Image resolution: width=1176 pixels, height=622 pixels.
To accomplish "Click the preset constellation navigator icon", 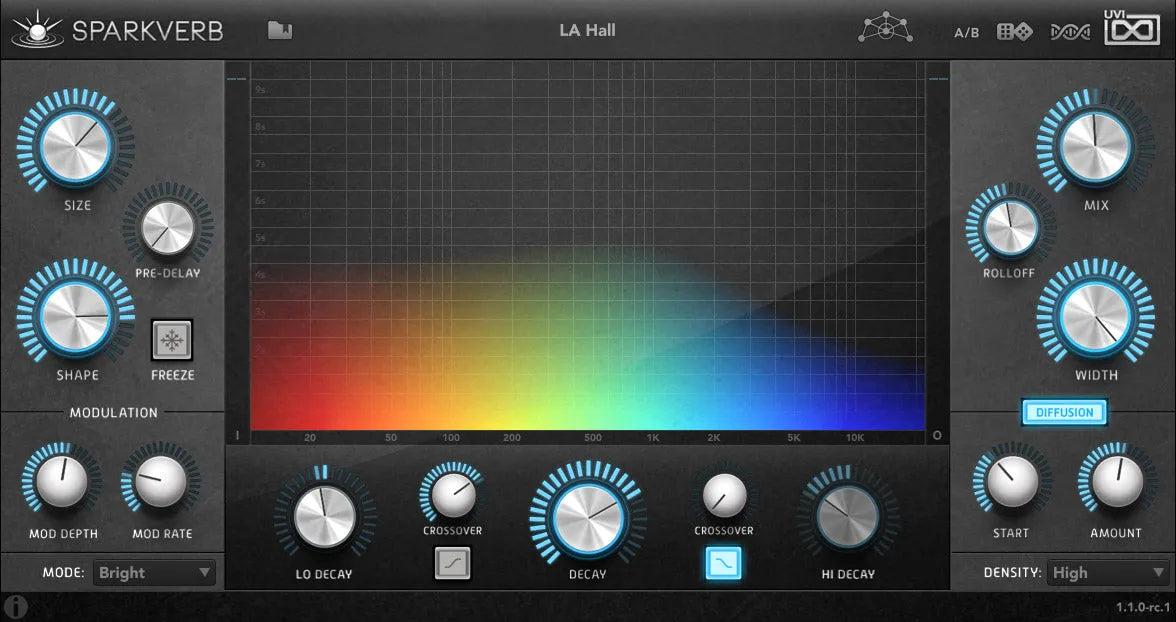I will (x=884, y=29).
